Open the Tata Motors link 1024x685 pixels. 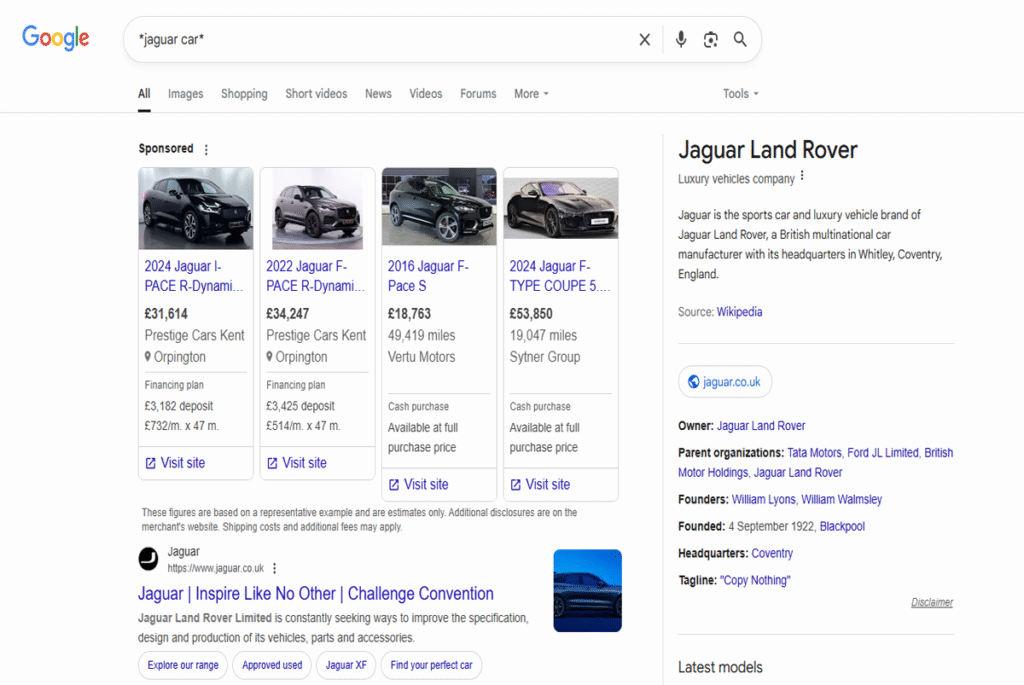click(x=814, y=453)
